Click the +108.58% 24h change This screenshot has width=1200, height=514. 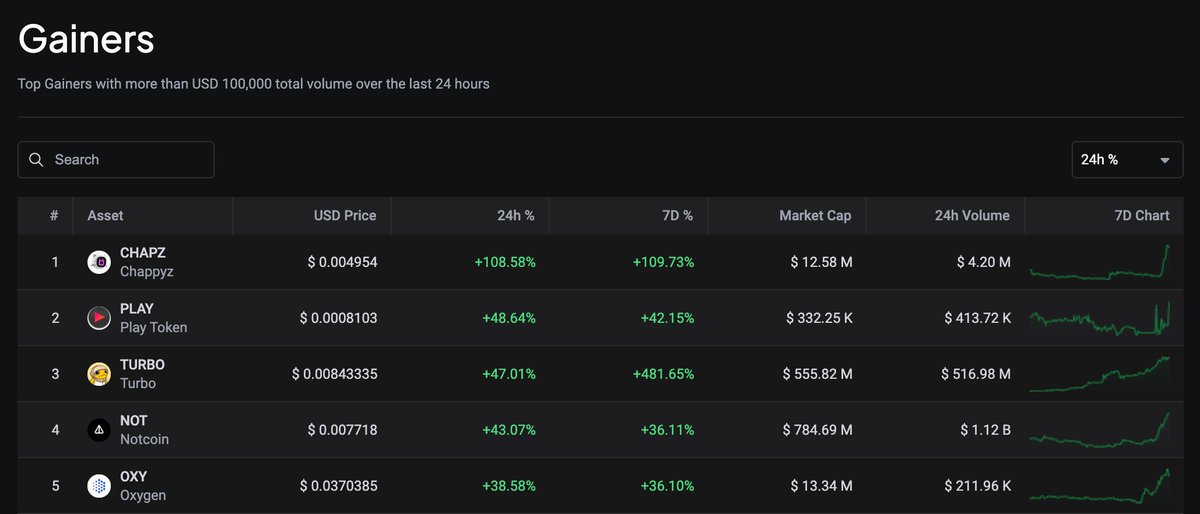[x=505, y=262]
